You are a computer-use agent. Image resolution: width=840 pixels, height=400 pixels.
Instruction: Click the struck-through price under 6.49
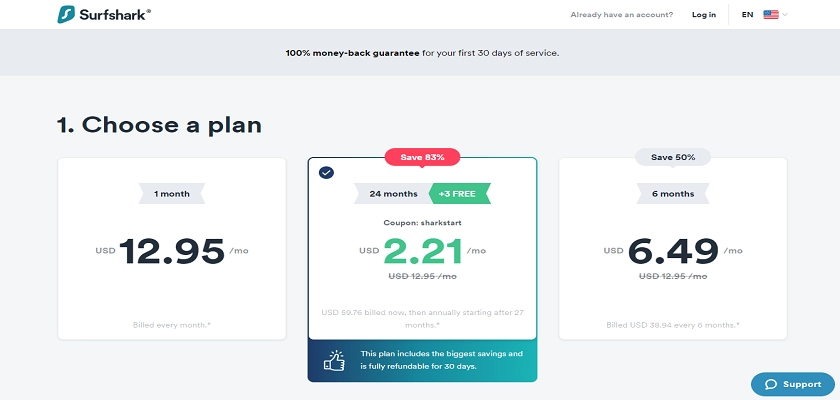pyautogui.click(x=673, y=276)
